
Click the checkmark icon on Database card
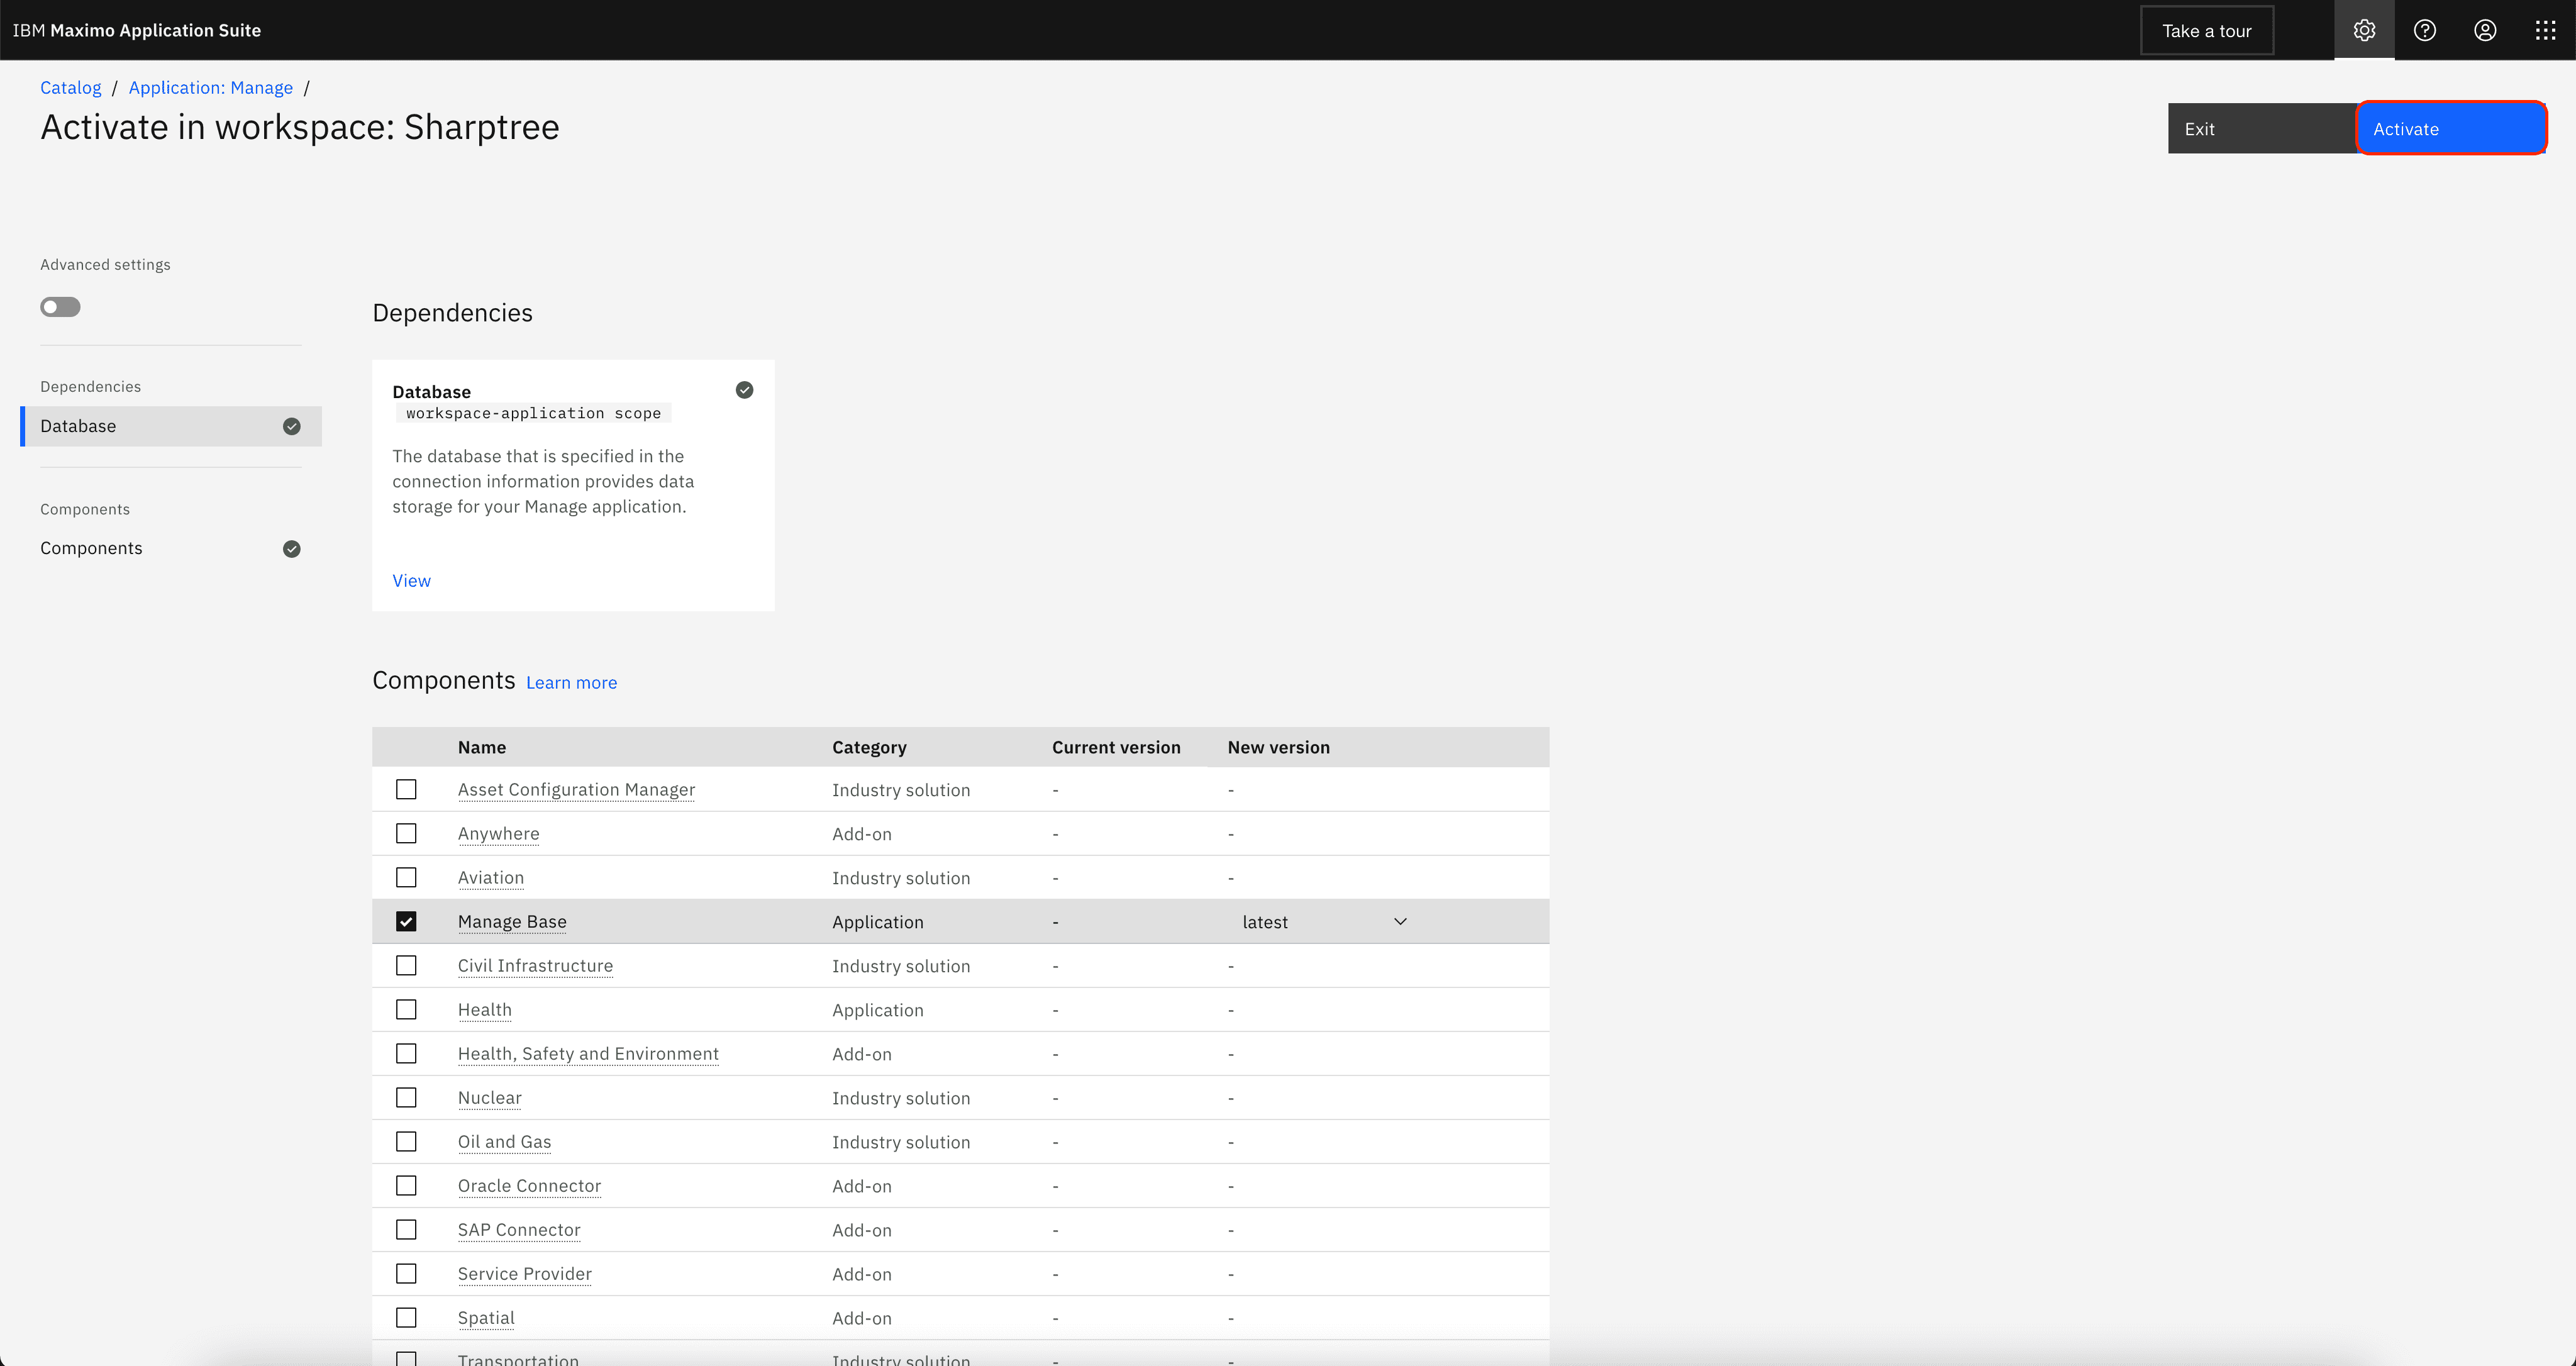point(744,390)
